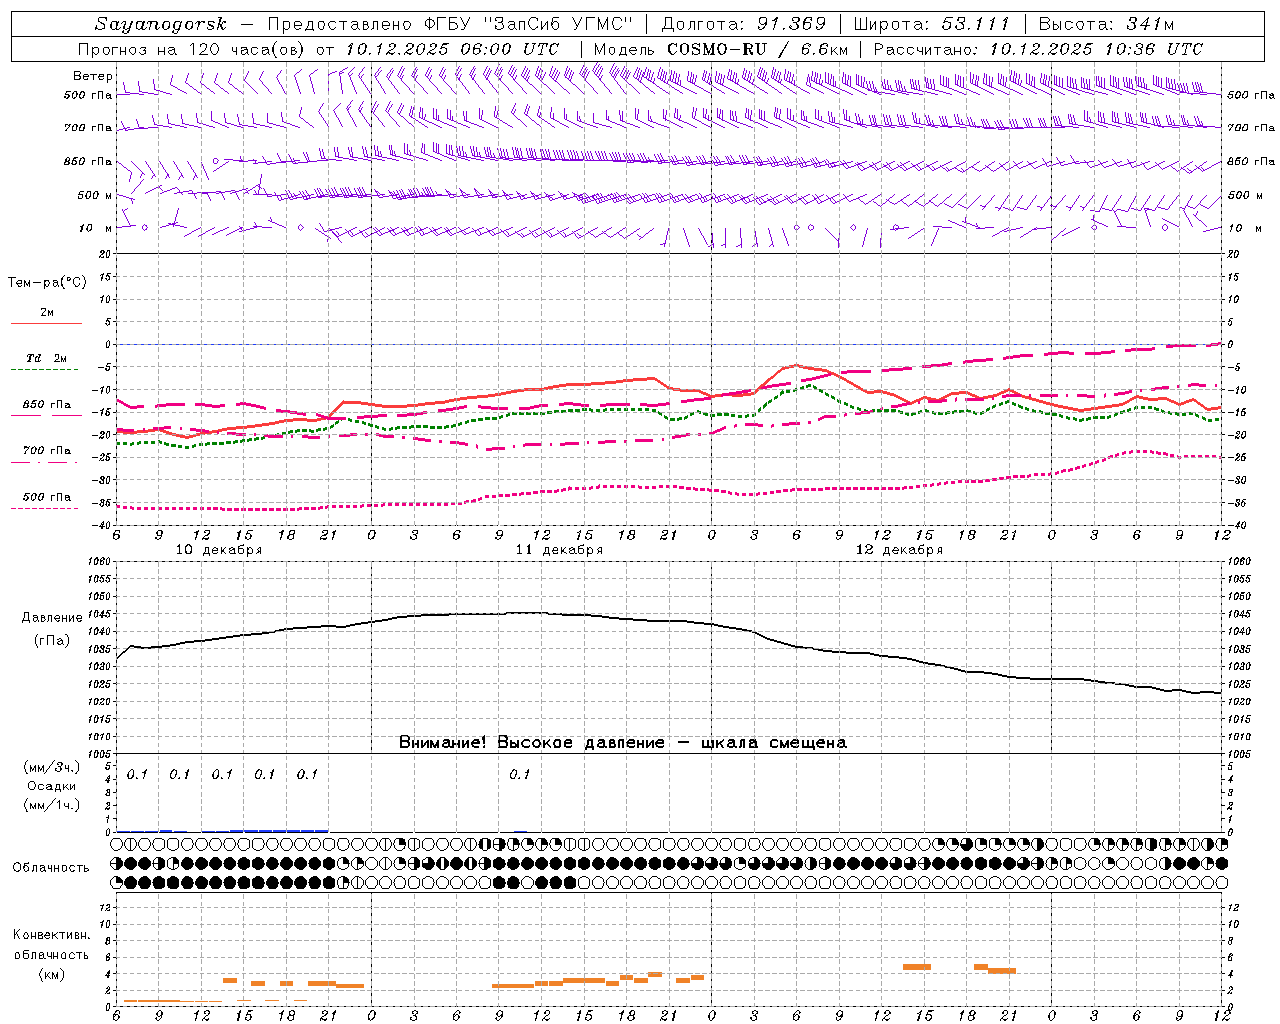The height and width of the screenshot is (1024, 1280).
Task: Click the (гПа) pressure unit label
Action: 52,640
